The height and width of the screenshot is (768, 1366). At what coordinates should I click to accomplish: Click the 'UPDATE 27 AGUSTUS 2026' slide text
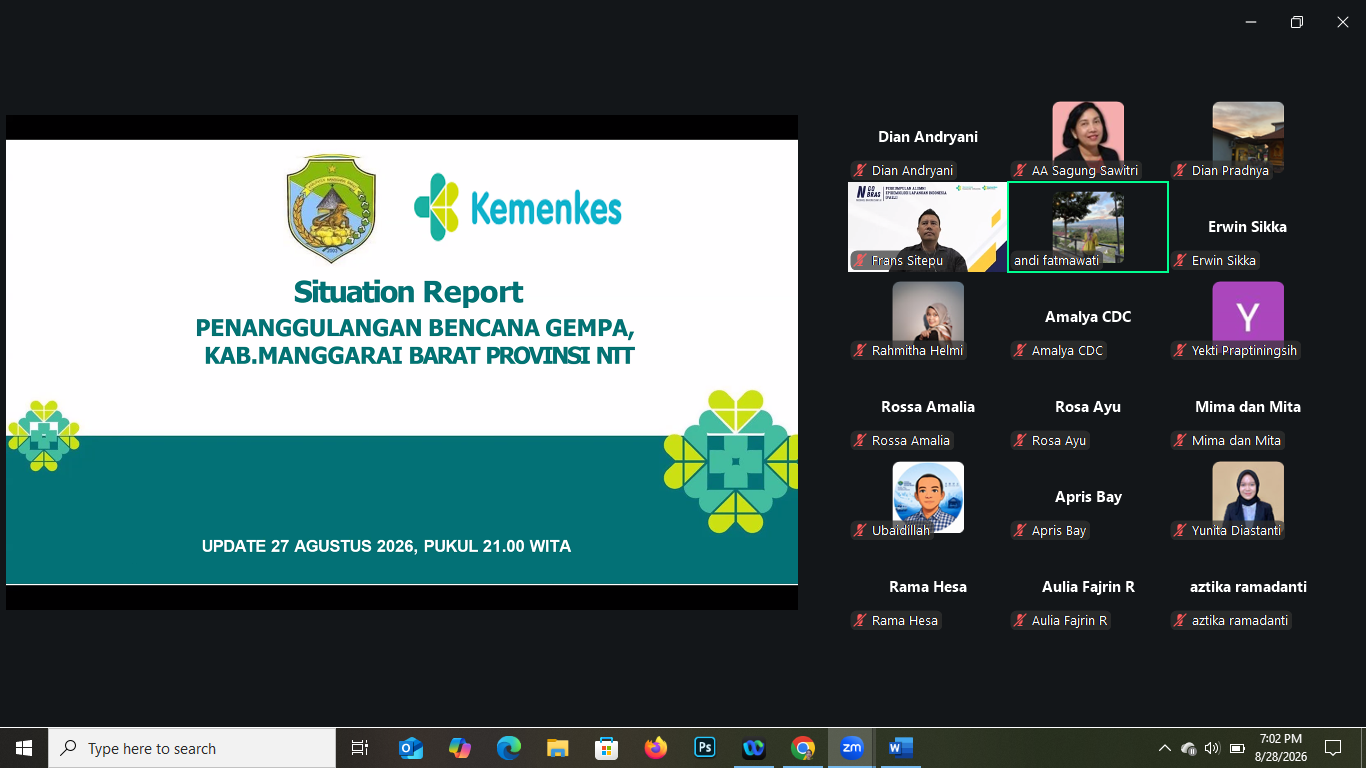pyautogui.click(x=309, y=546)
